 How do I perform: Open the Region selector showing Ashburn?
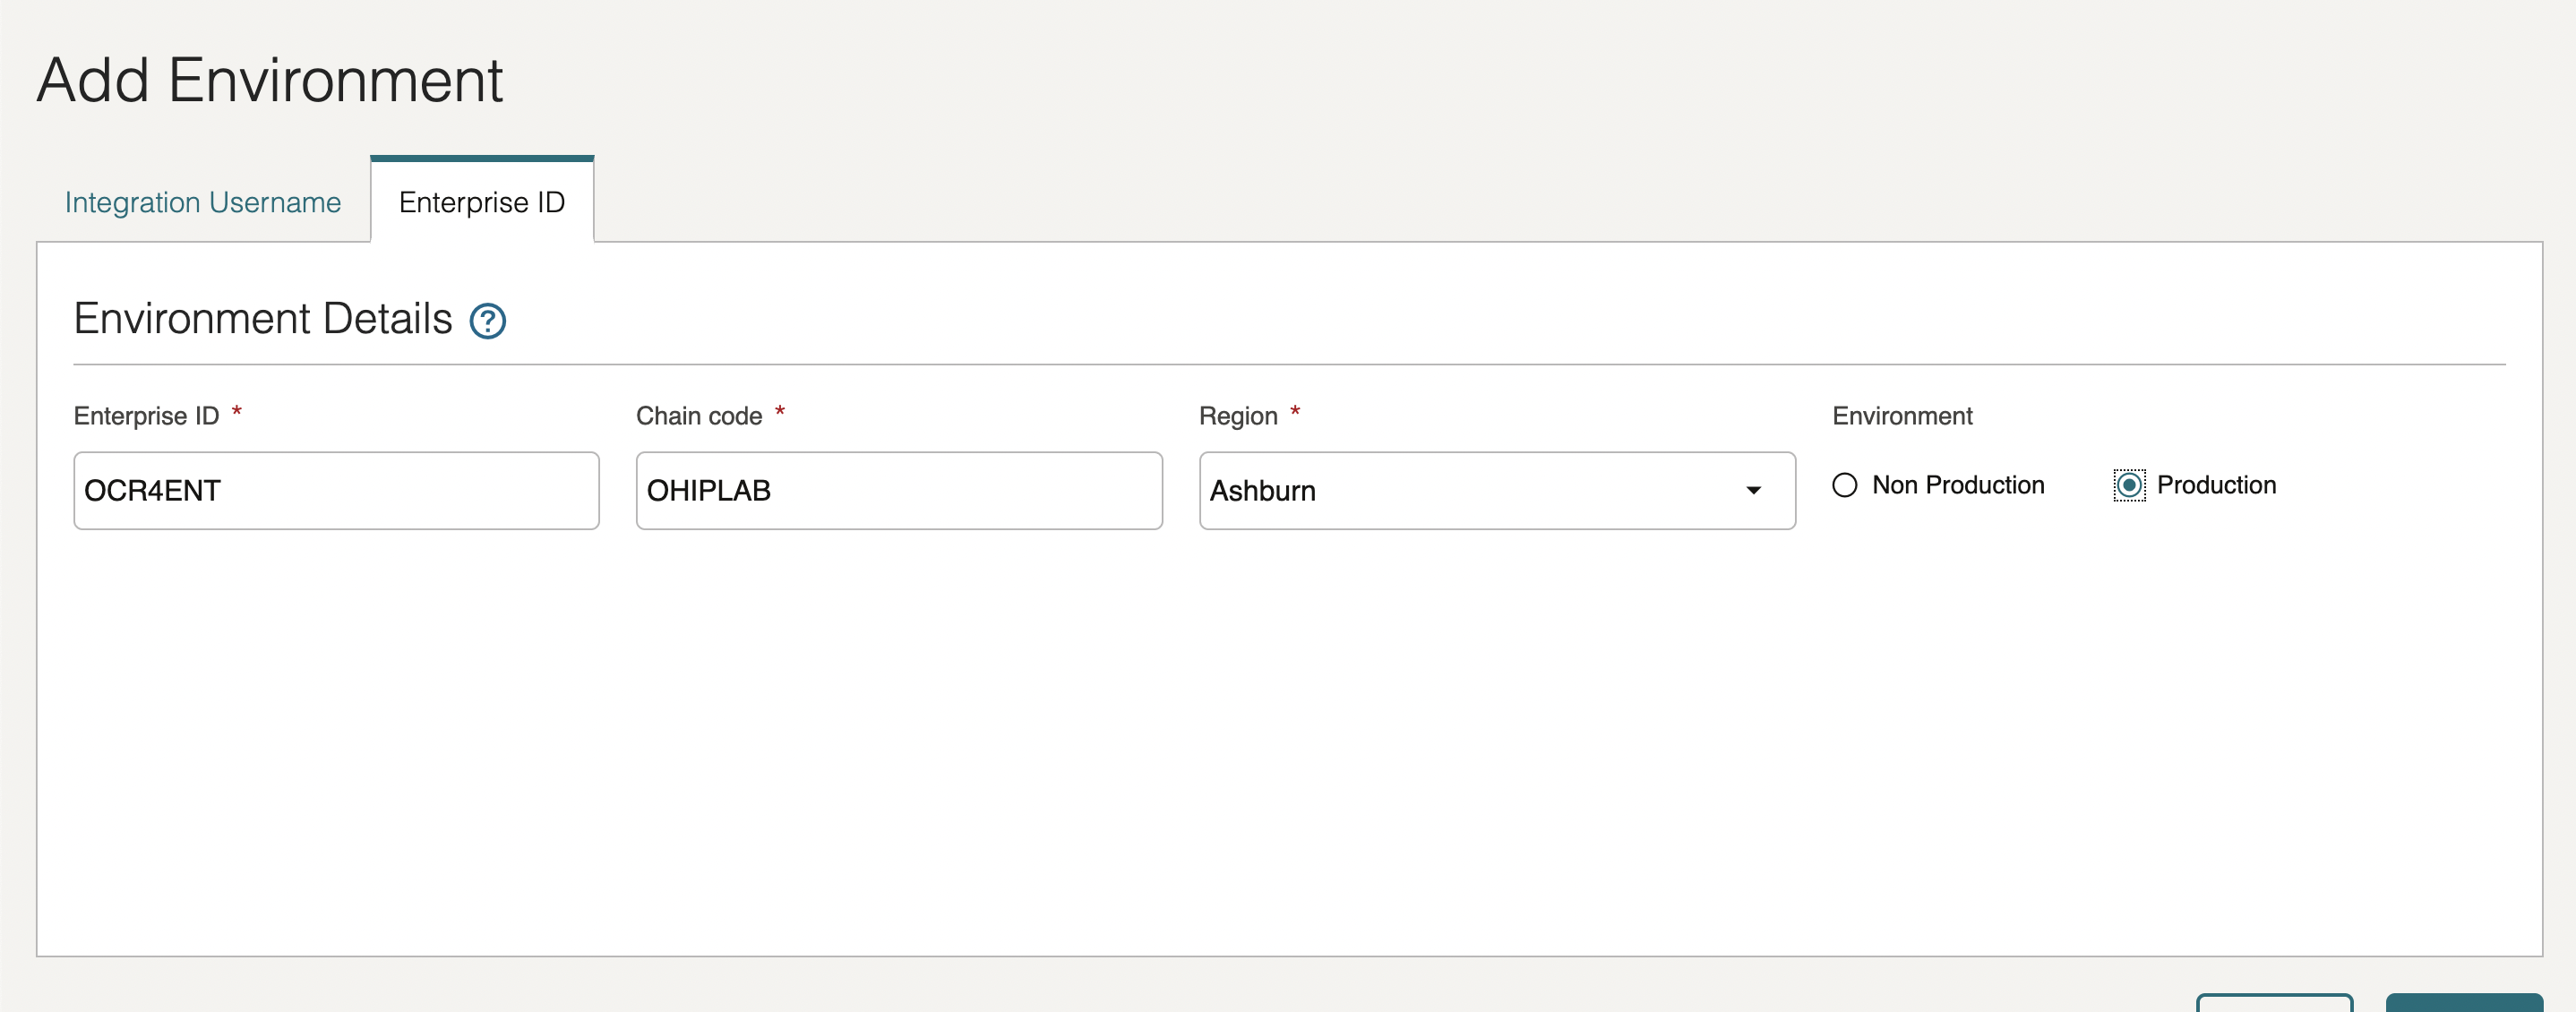point(1495,491)
